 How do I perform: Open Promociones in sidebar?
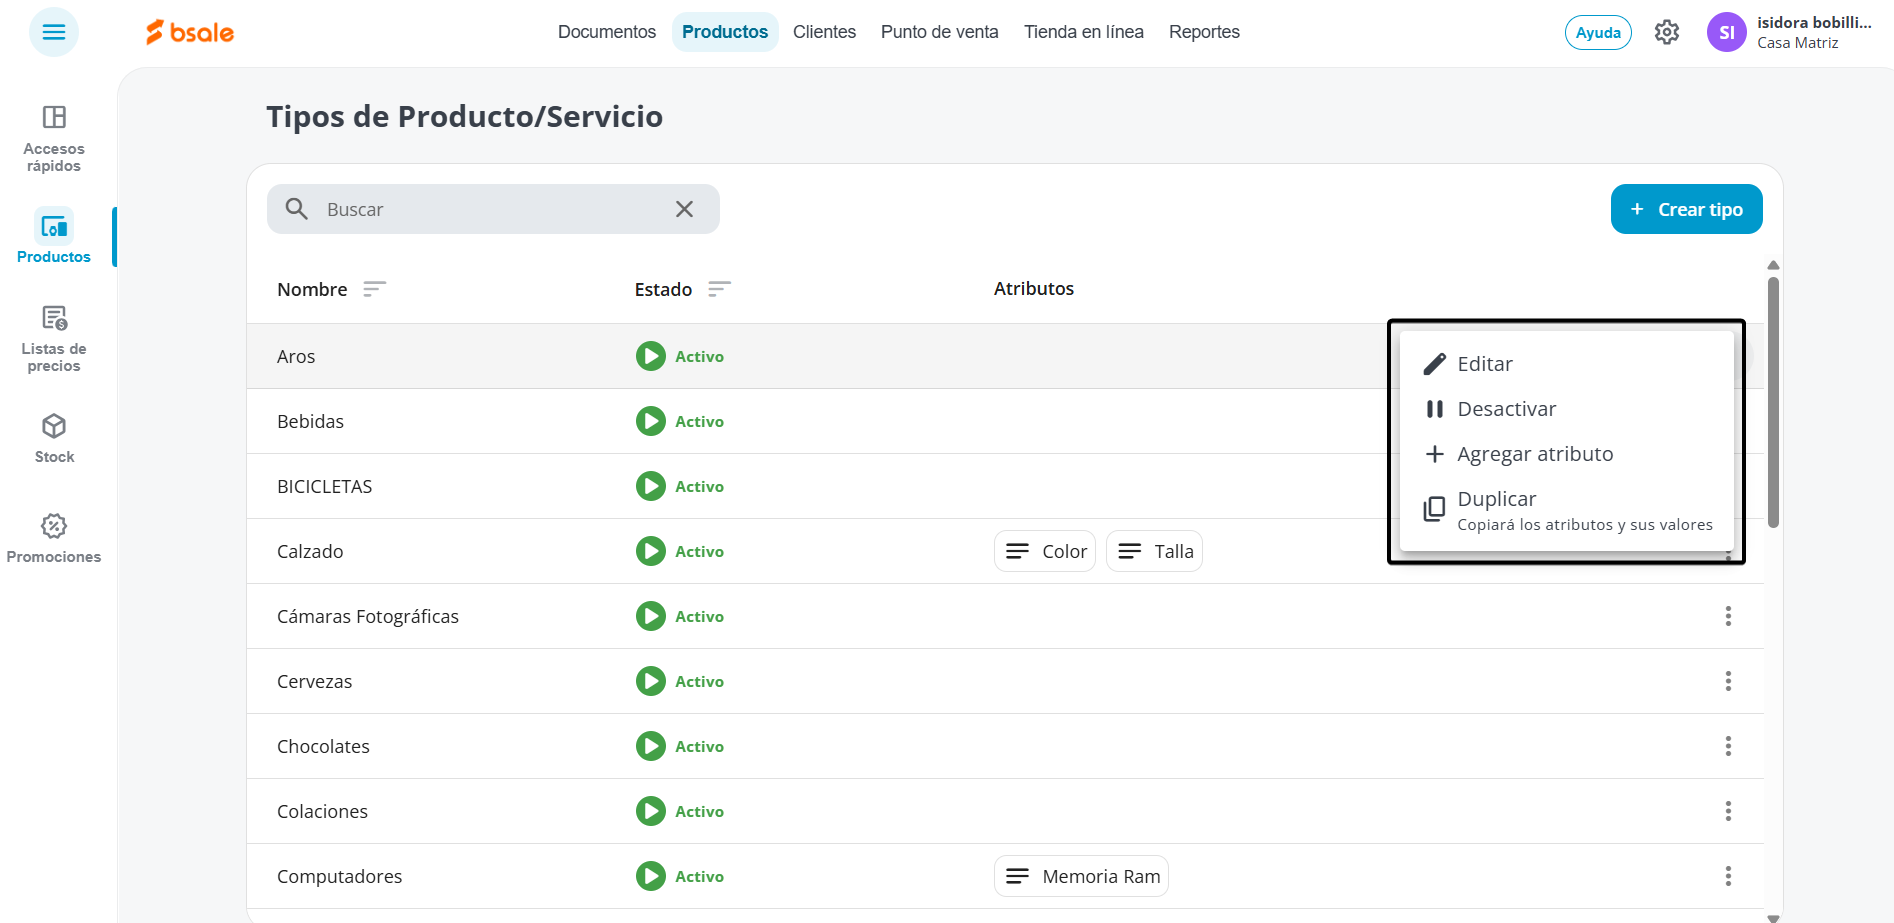coord(54,538)
